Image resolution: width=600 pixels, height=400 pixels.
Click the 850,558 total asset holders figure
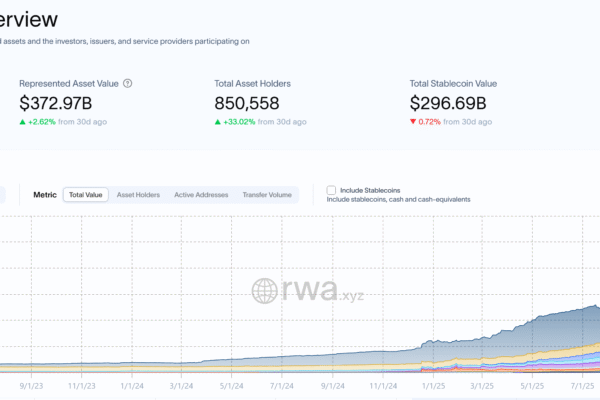[247, 103]
